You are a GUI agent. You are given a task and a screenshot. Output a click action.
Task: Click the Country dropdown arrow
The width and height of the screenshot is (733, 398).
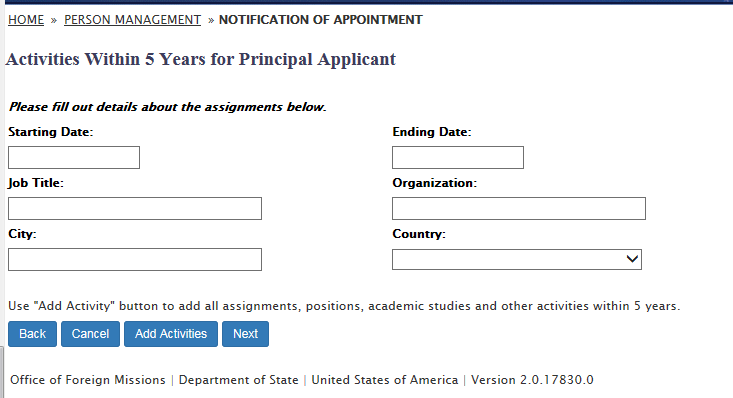tap(632, 259)
